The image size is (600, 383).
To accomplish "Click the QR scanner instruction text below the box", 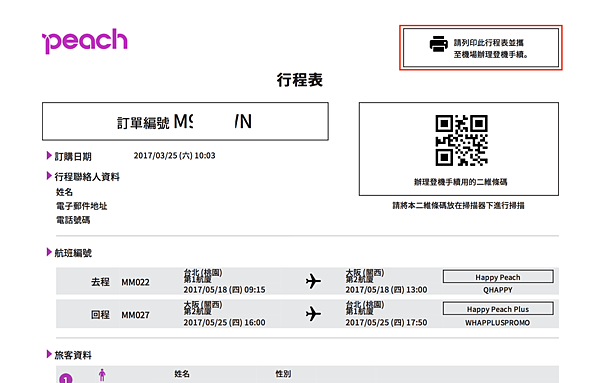I will 458,205.
